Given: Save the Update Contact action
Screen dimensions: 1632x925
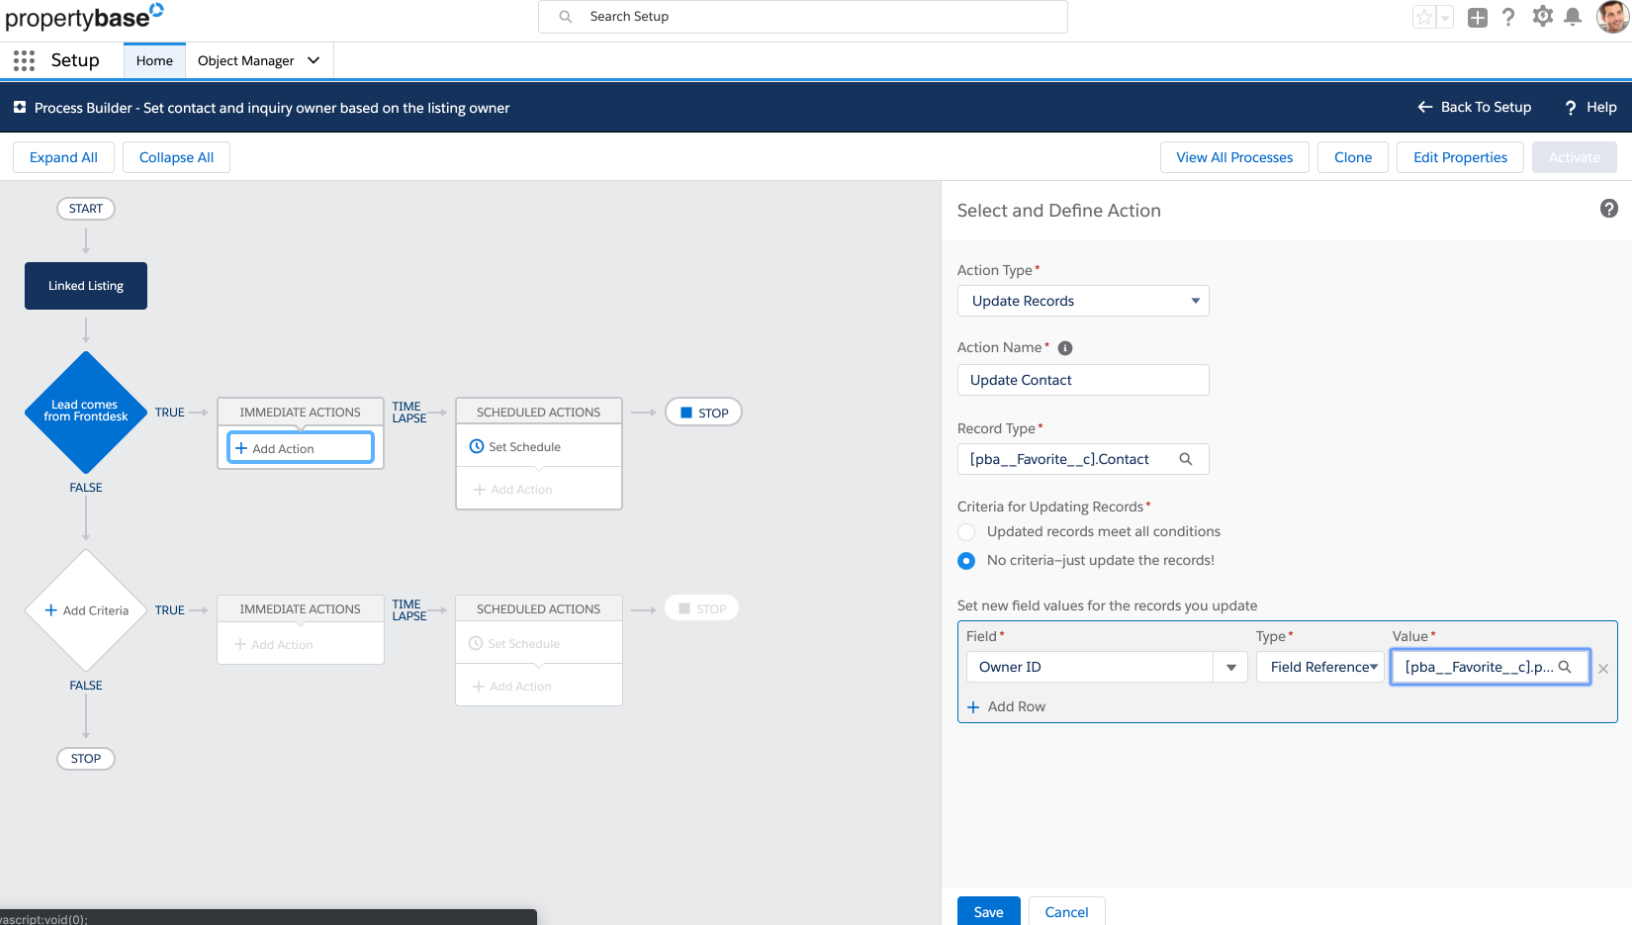Looking at the screenshot, I should point(988,911).
